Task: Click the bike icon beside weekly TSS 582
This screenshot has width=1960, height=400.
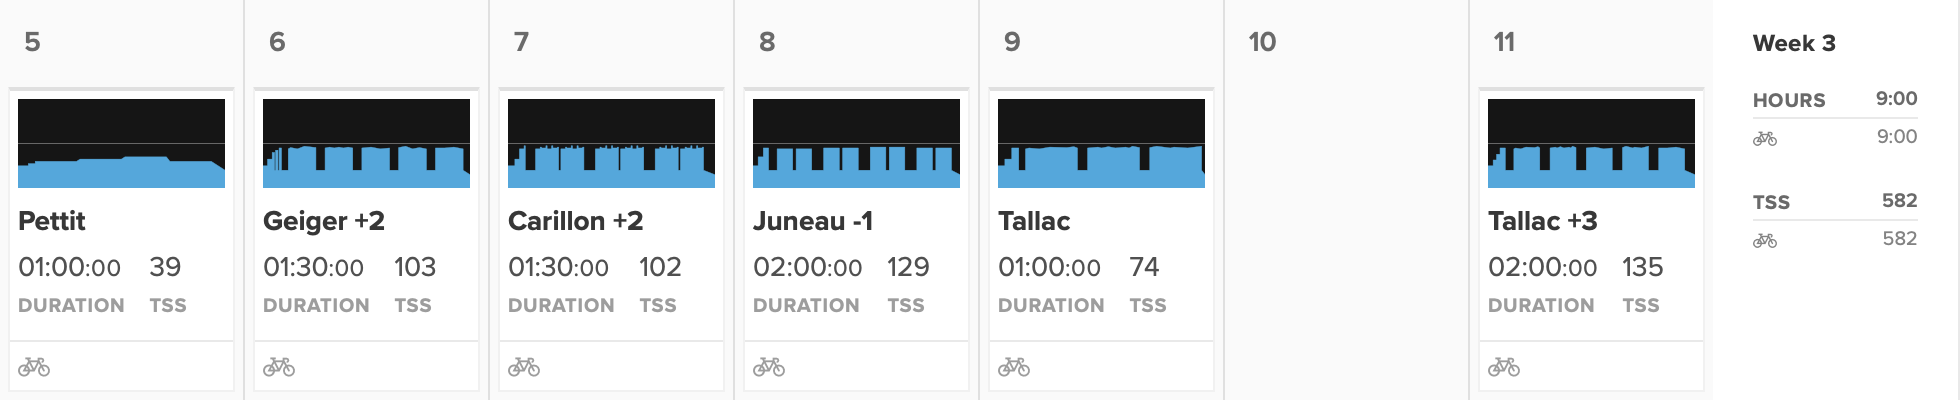Action: pos(1765,241)
